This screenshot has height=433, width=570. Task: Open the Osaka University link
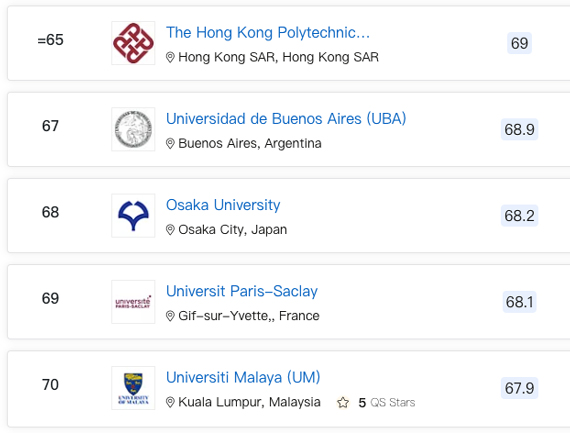point(223,205)
